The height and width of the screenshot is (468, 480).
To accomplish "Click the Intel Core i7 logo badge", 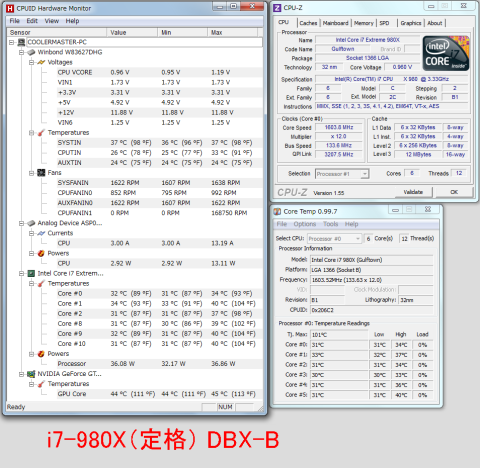I will (446, 53).
